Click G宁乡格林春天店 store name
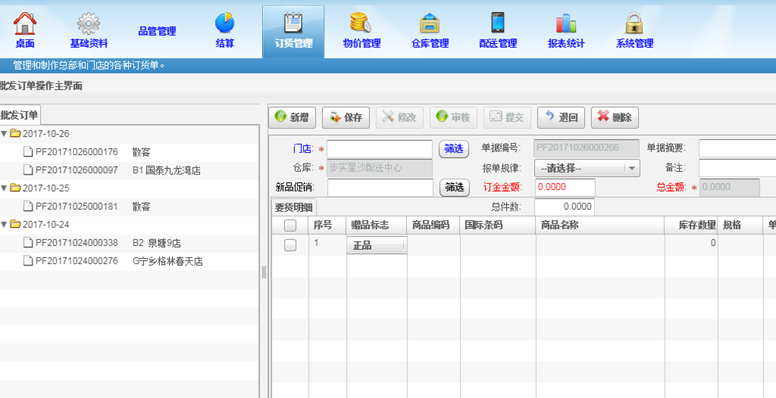 coord(168,261)
